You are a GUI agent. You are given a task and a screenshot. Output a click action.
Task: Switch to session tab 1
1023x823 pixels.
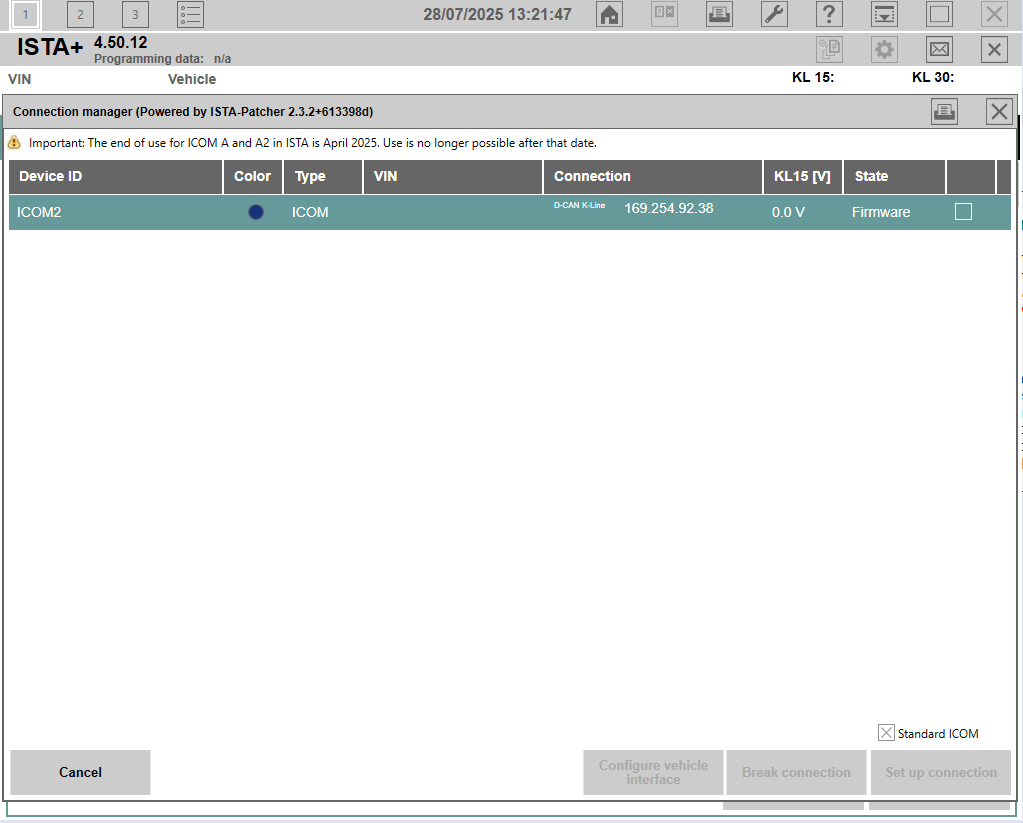click(26, 14)
